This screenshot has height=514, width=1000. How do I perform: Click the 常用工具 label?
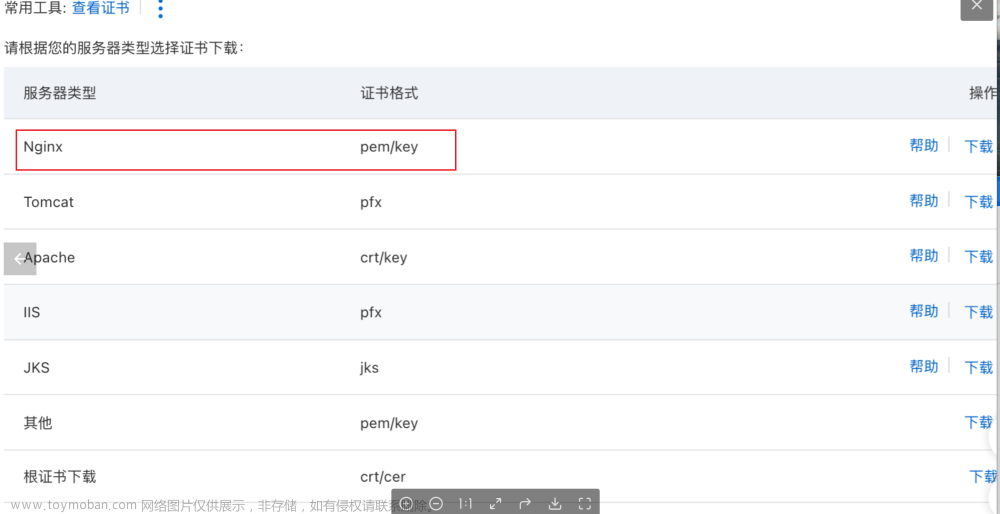tap(34, 8)
